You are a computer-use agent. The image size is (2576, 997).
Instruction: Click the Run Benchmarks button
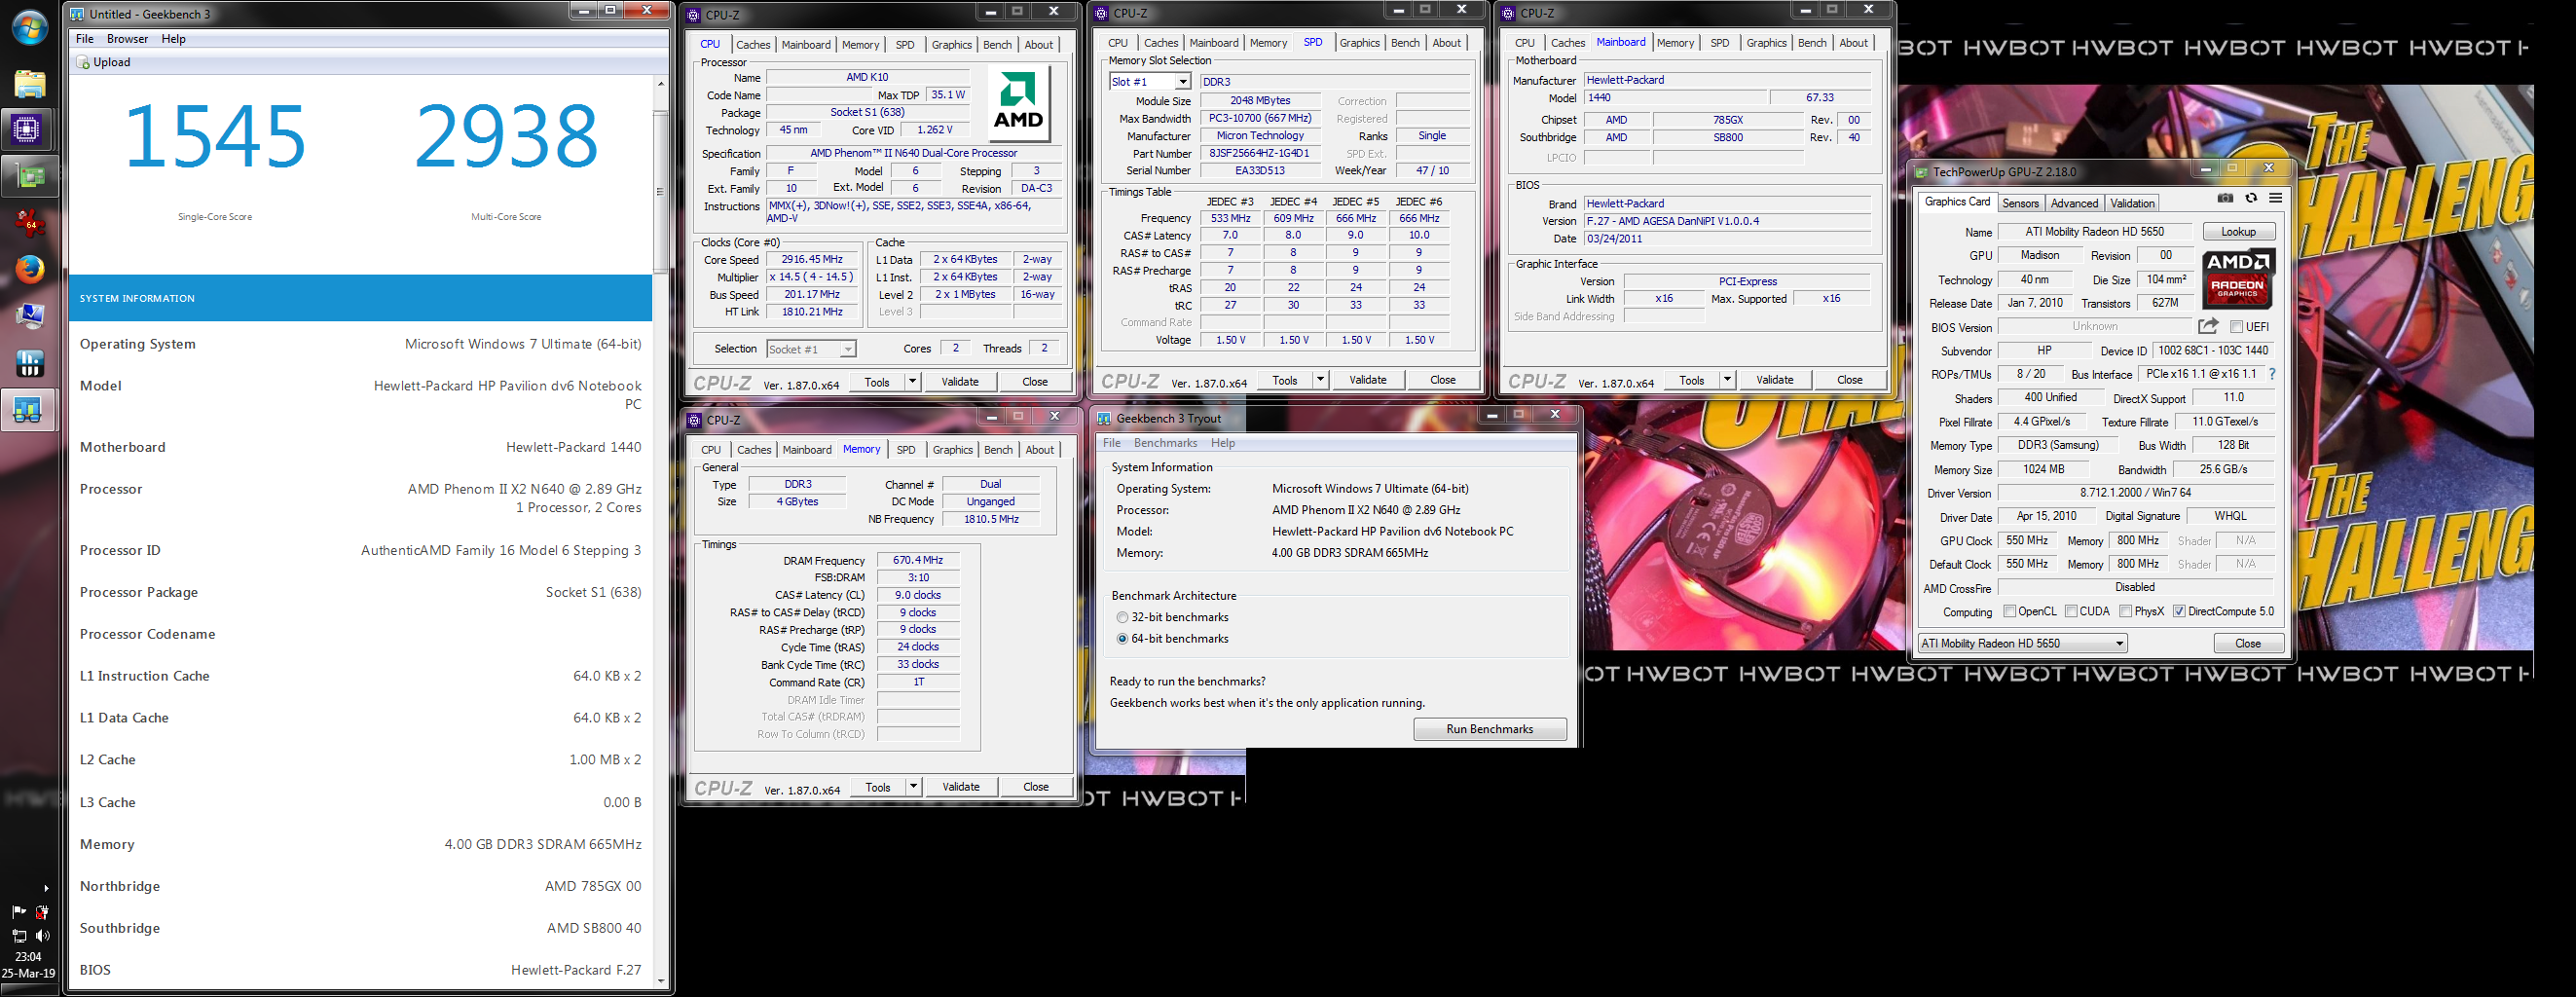[1489, 729]
